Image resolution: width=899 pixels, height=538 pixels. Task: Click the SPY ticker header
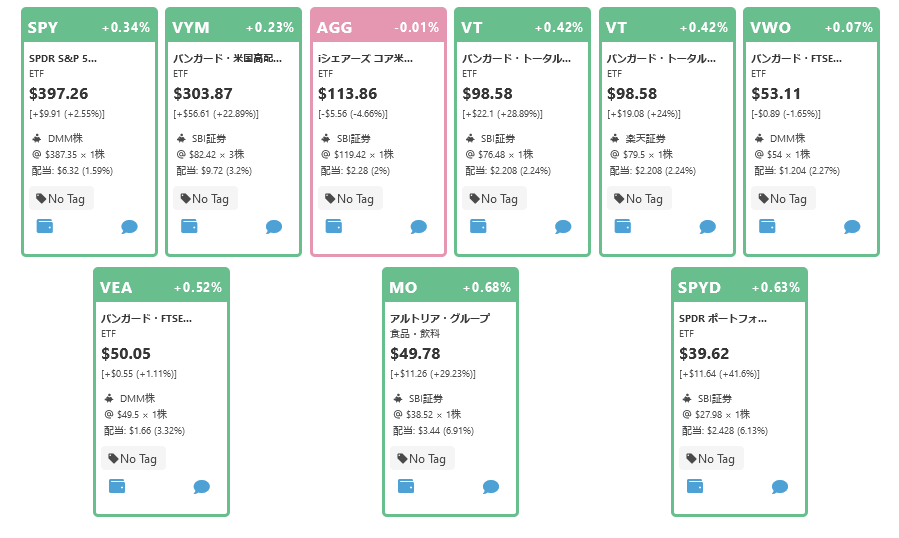pos(42,28)
